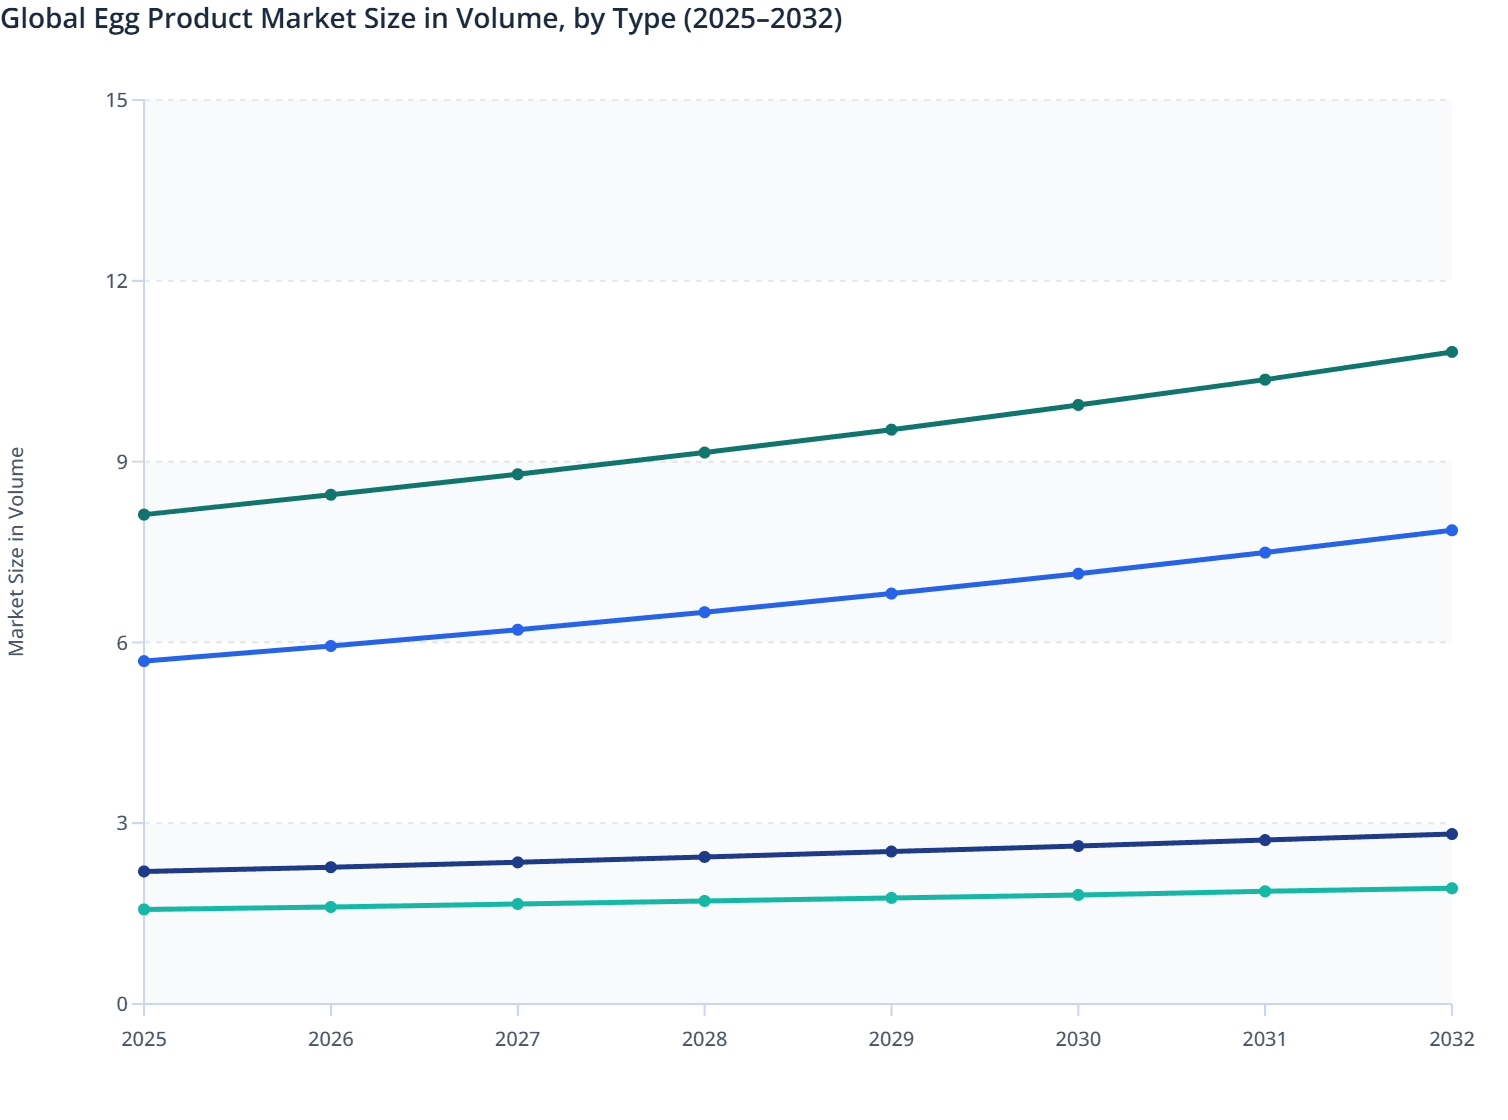Select the 15 y-axis tick label
The width and height of the screenshot is (1508, 1120).
(x=117, y=100)
